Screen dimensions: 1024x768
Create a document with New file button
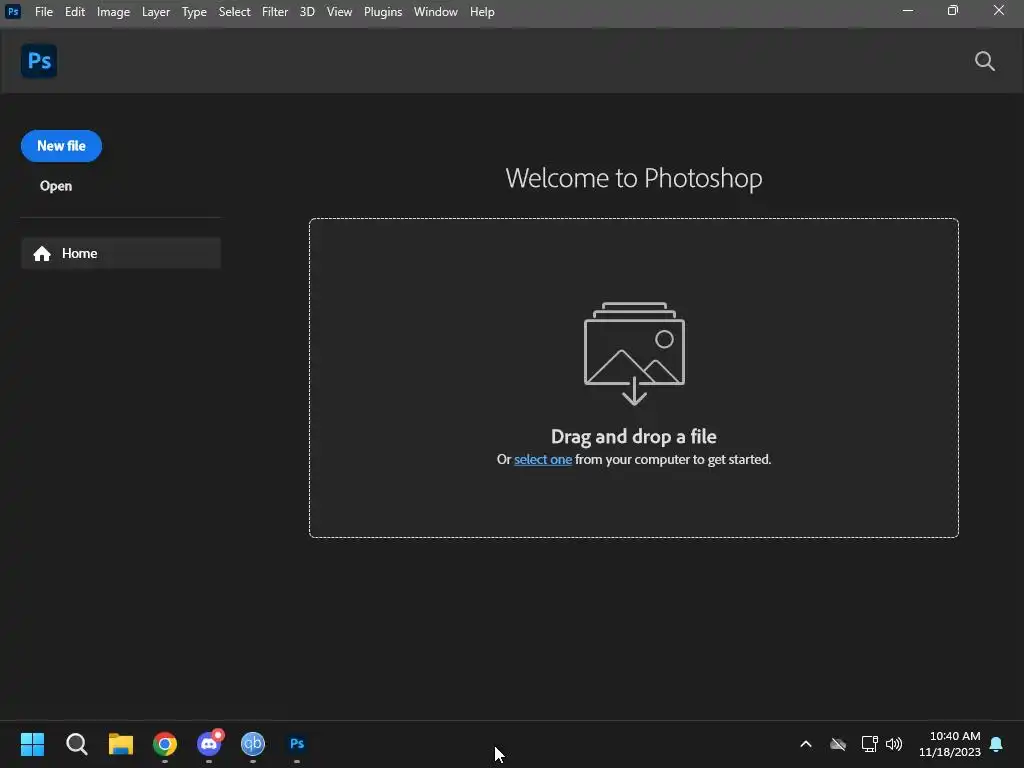[61, 146]
